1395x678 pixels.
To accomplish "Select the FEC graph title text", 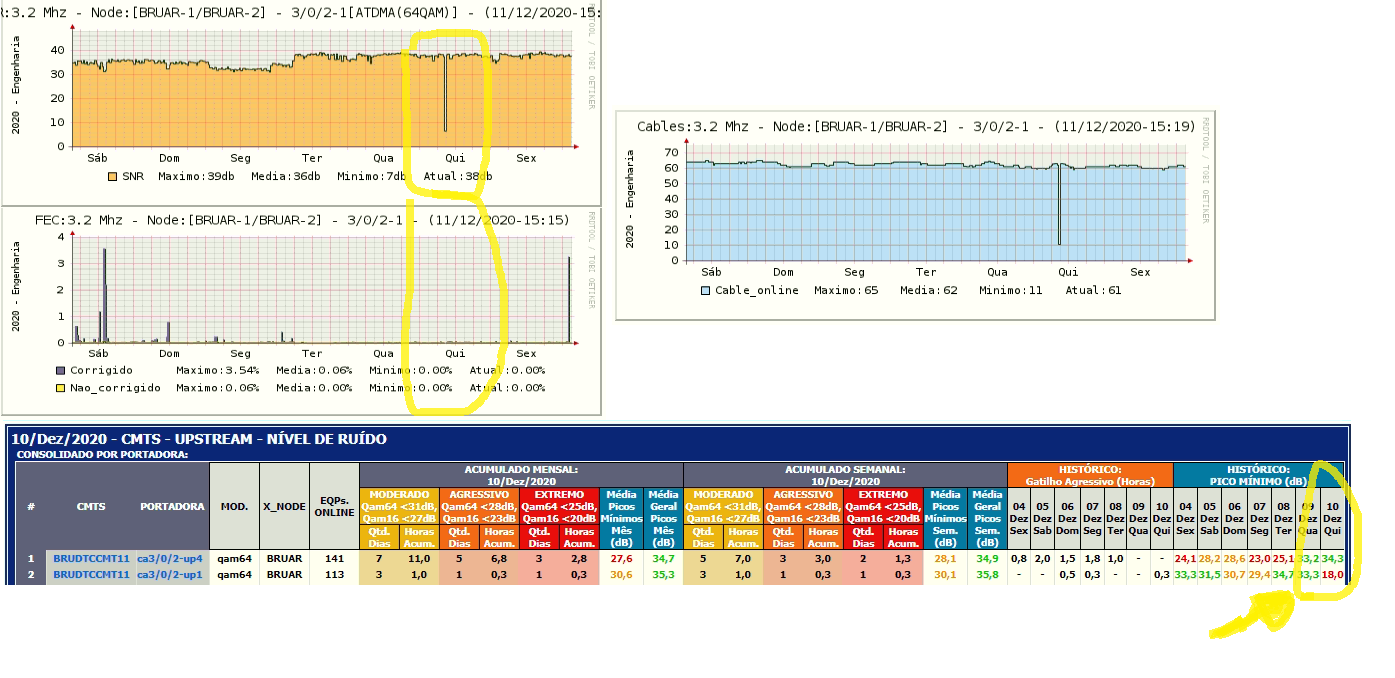I will tap(302, 220).
